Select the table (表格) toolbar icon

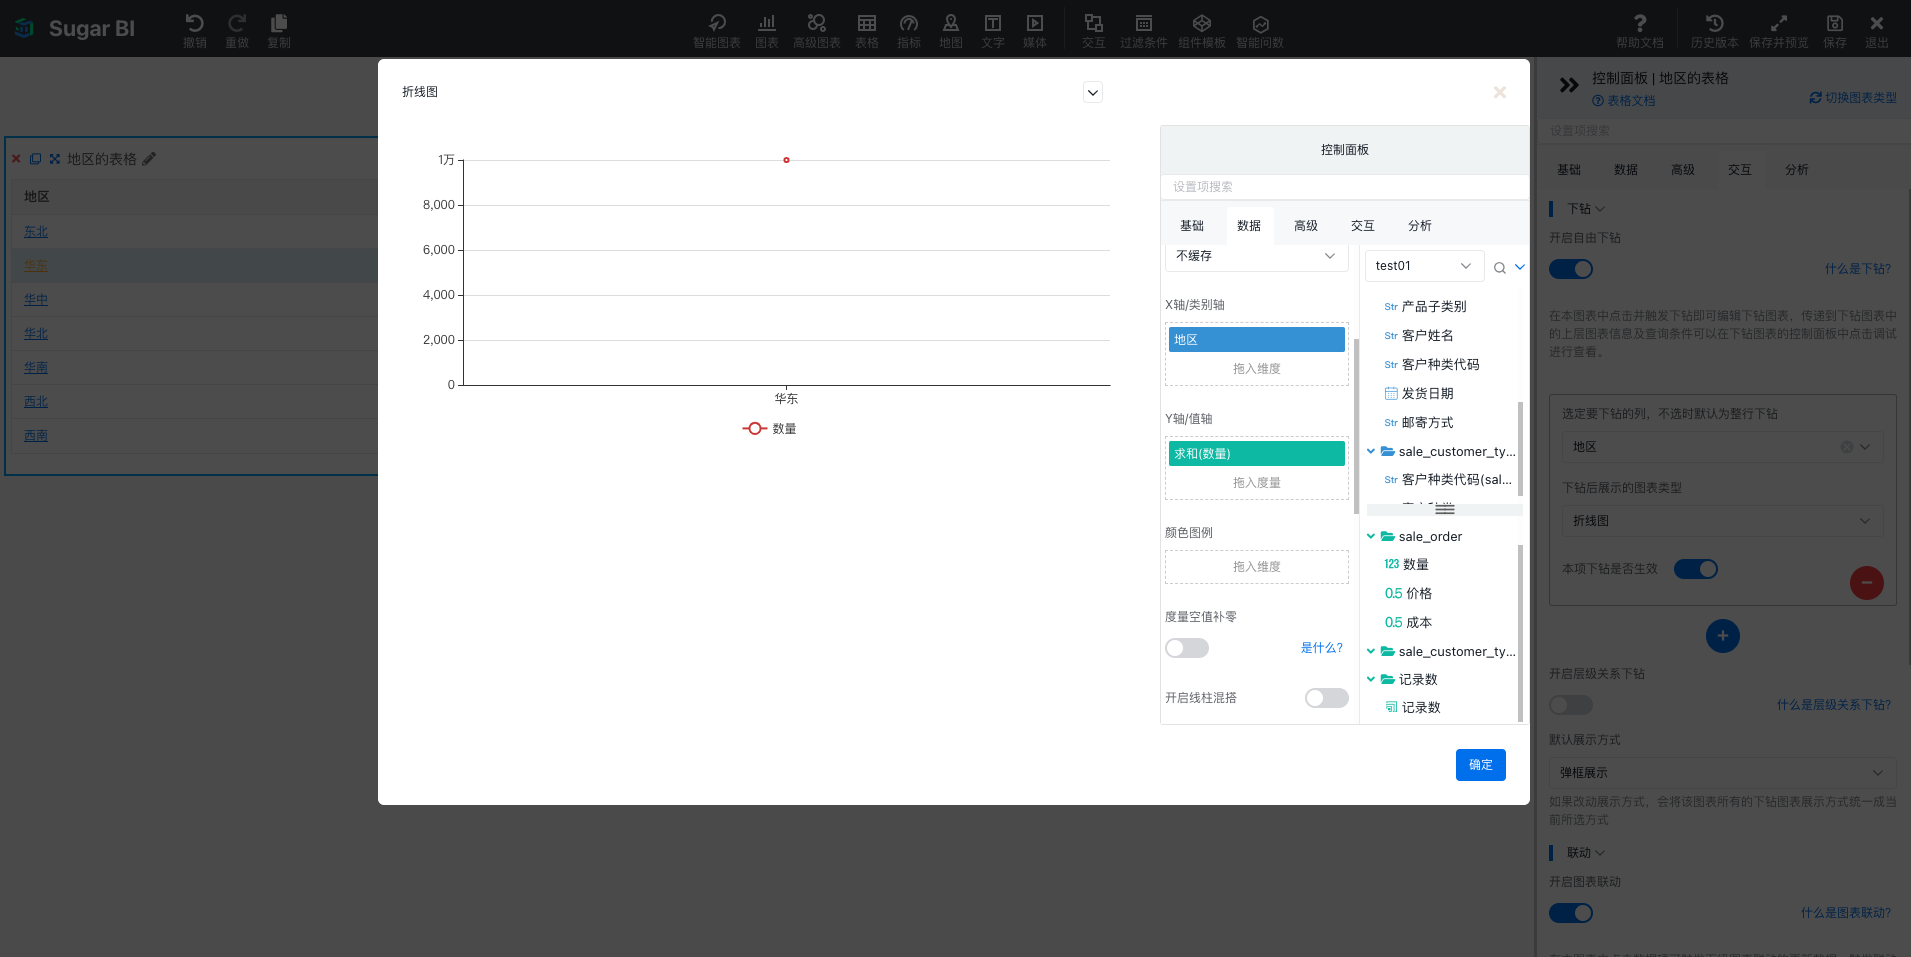coord(867,23)
